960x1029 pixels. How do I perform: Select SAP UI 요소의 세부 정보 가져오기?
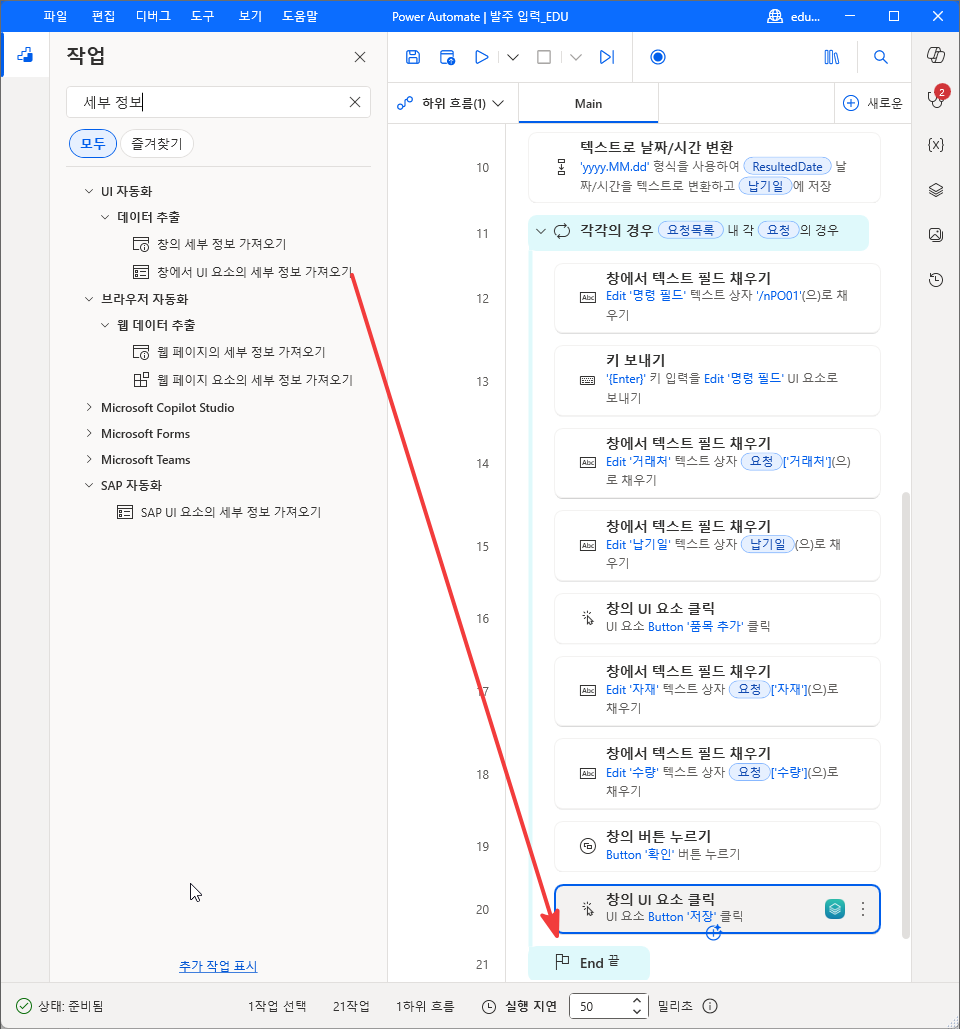[x=219, y=512]
